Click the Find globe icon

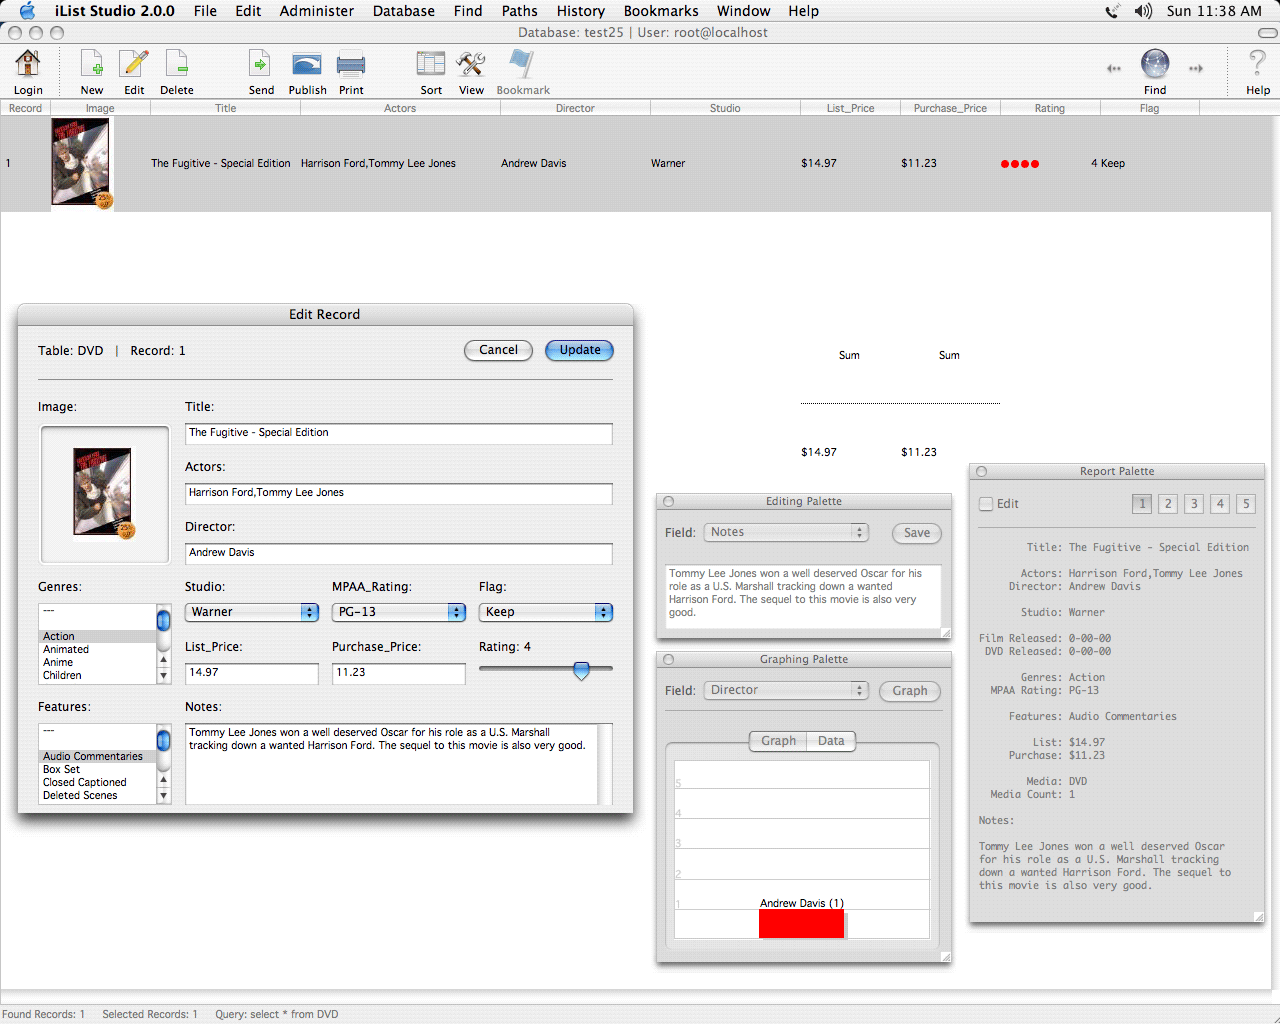pyautogui.click(x=1155, y=64)
